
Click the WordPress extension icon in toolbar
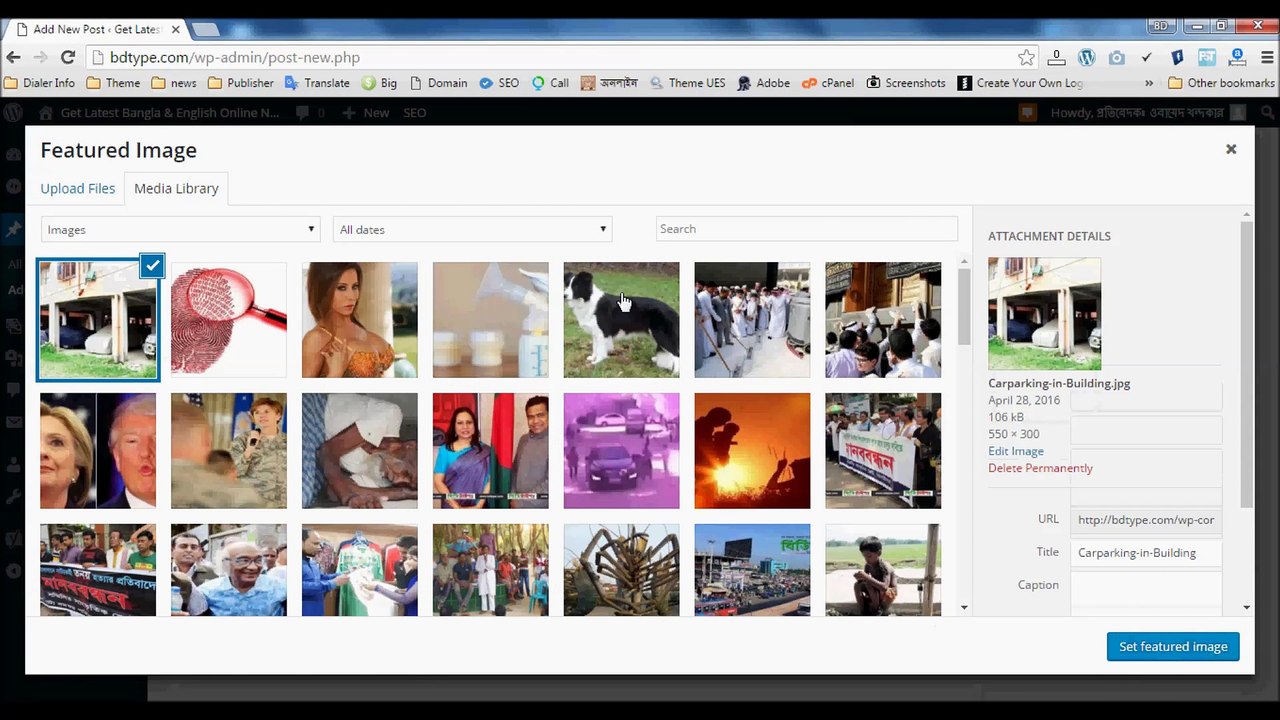[1087, 58]
